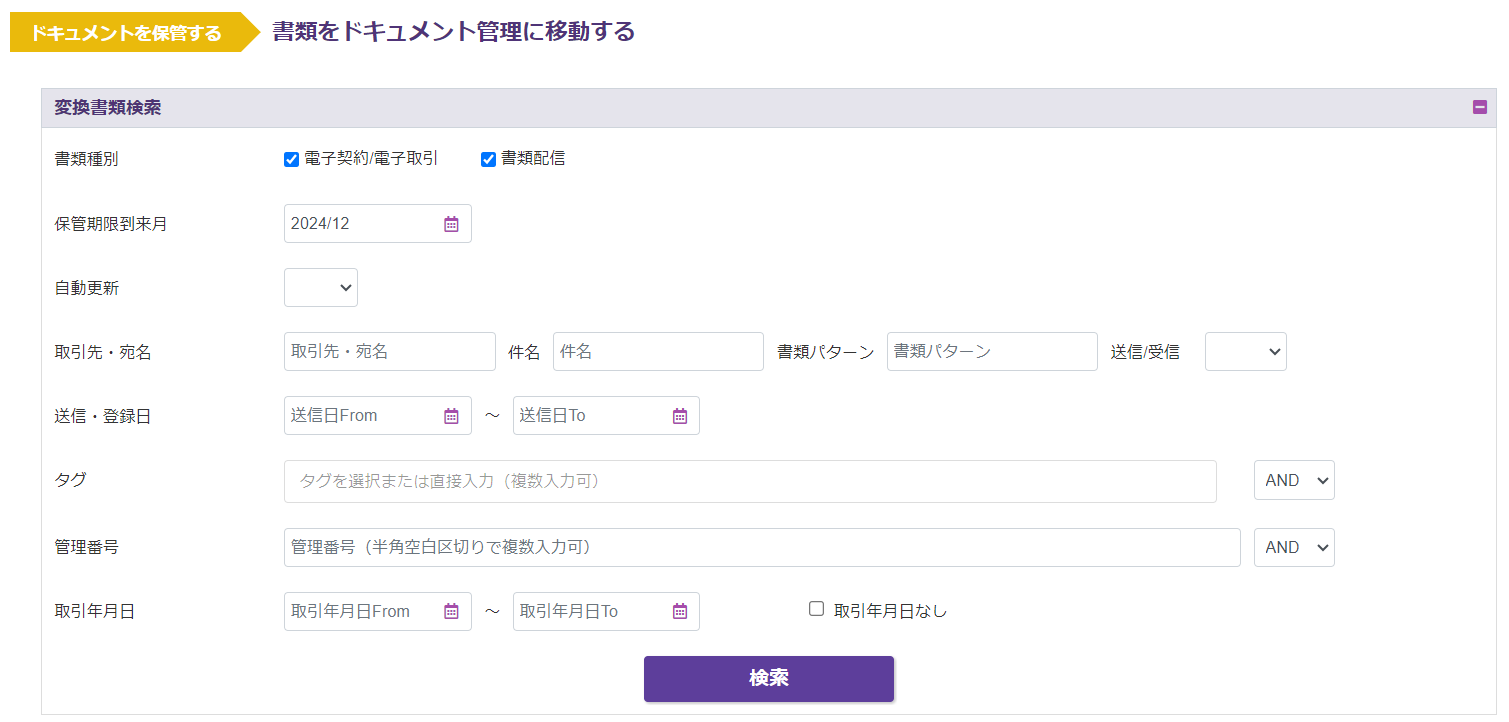Open calendar for 保管期限到来月 field
The width and height of the screenshot is (1509, 722).
pos(451,224)
